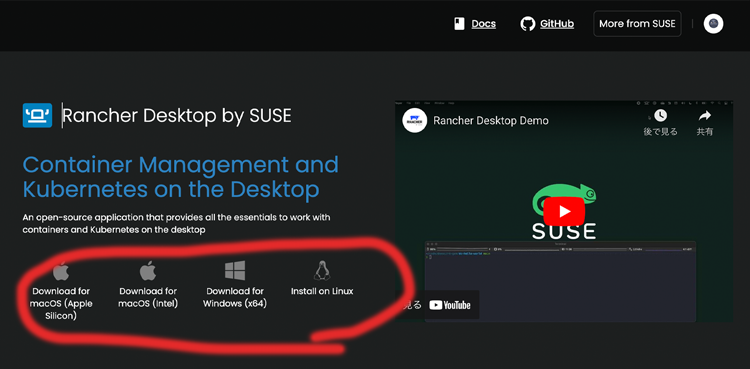
Task: Open the Docs link
Action: click(x=484, y=23)
